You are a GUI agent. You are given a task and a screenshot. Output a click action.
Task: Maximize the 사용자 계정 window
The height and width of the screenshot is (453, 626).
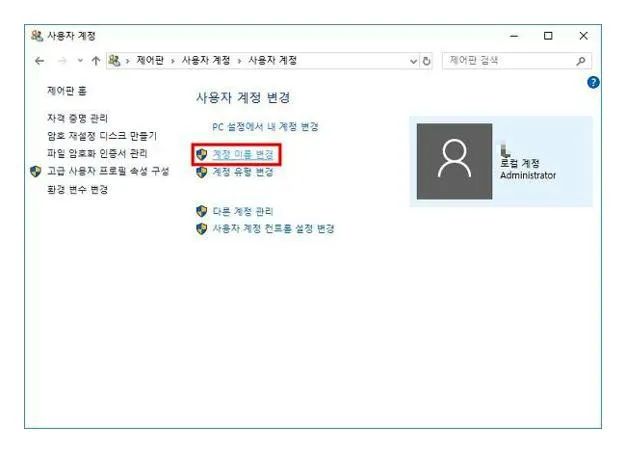548,36
